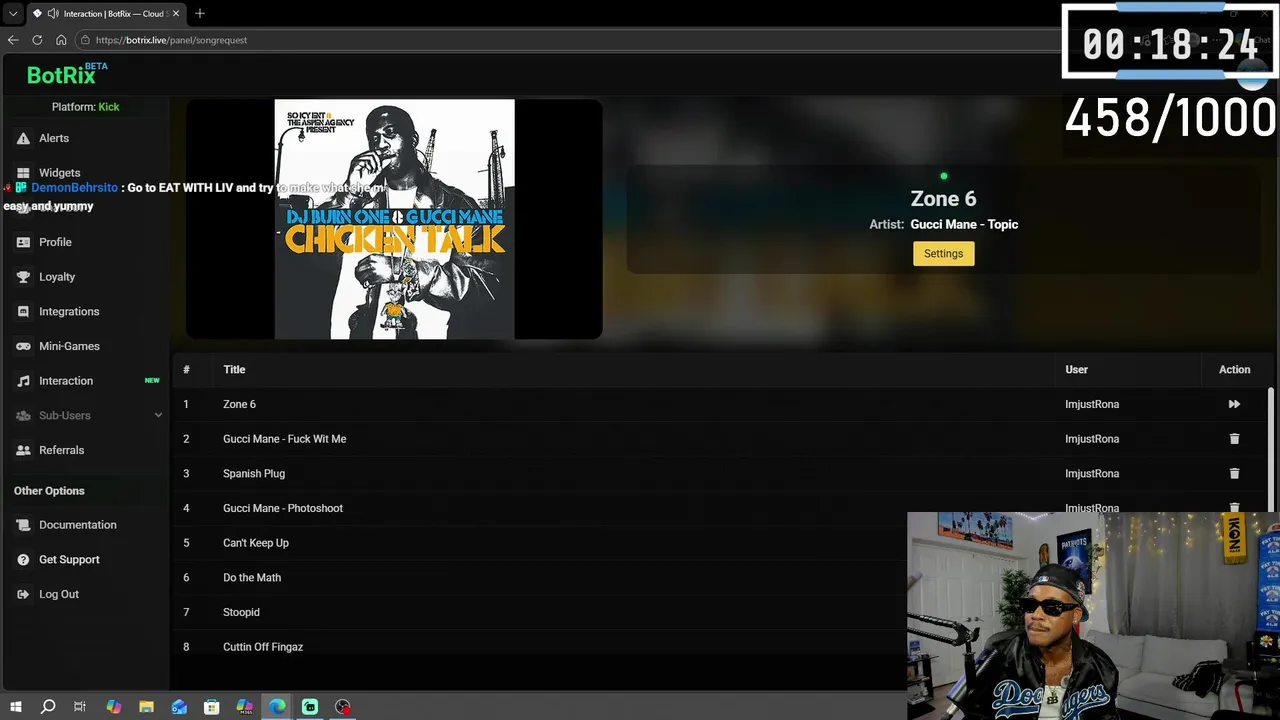Open Loyalty trophy icon in sidebar
This screenshot has width=1280, height=720.
coord(23,277)
